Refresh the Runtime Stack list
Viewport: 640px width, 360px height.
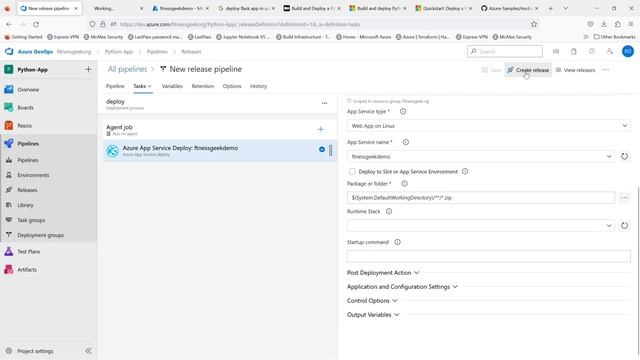coord(624,225)
